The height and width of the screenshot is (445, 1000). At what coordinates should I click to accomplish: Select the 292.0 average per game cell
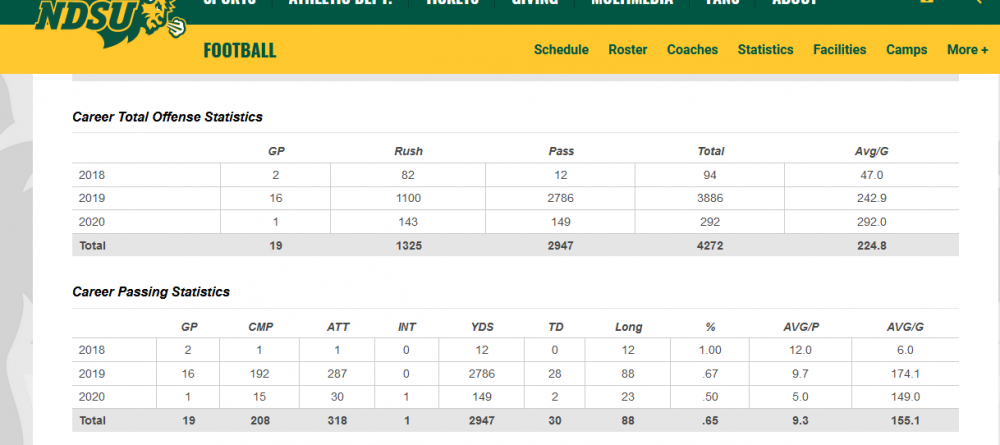[872, 222]
